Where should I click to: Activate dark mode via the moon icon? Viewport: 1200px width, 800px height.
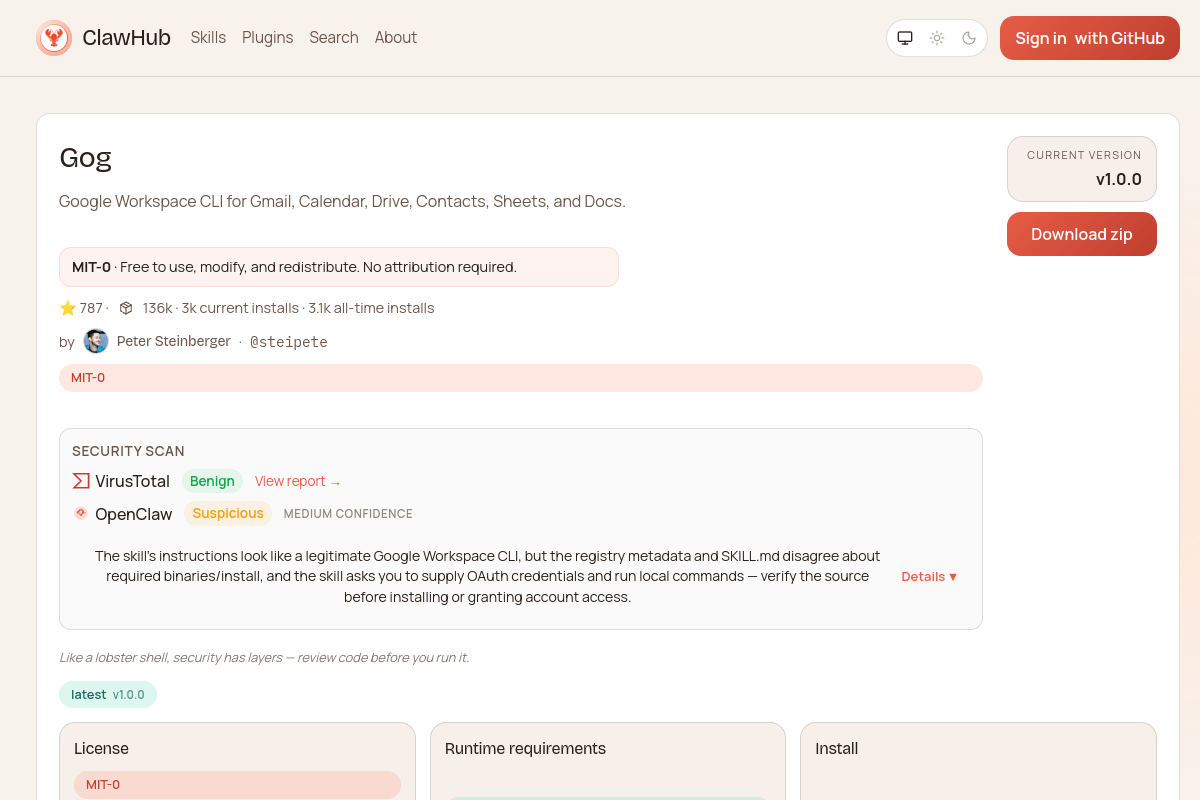968,37
